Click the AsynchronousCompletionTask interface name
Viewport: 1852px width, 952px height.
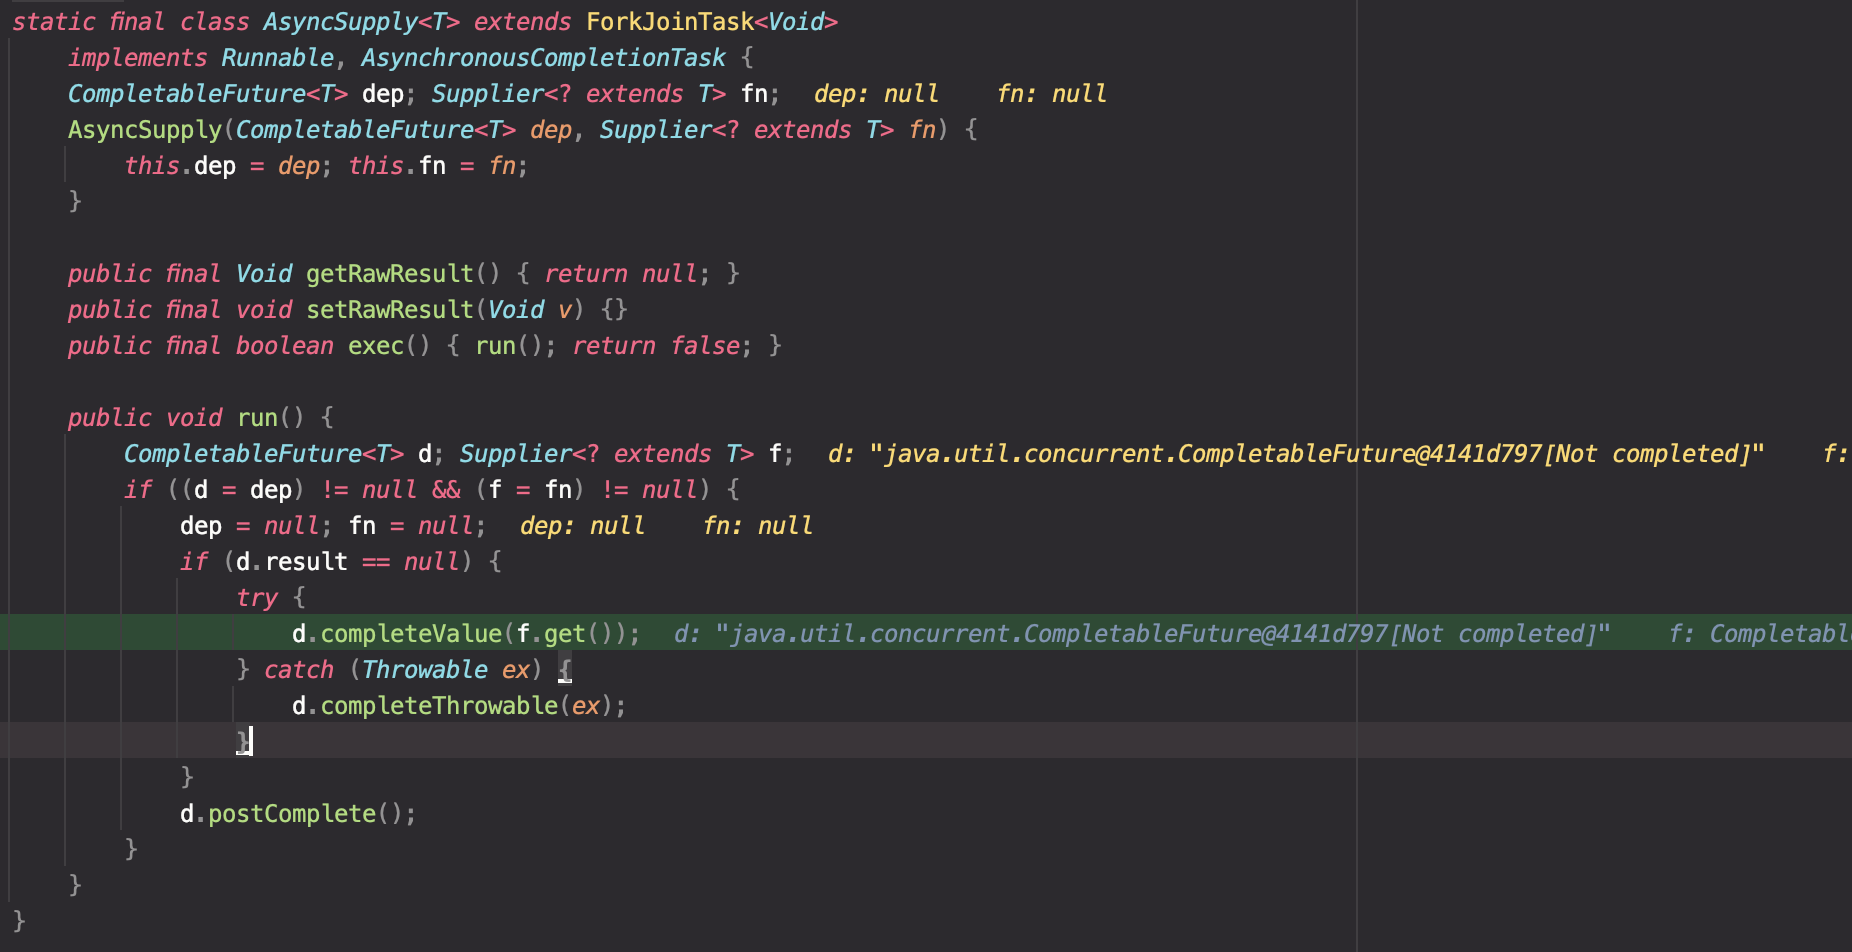[543, 58]
